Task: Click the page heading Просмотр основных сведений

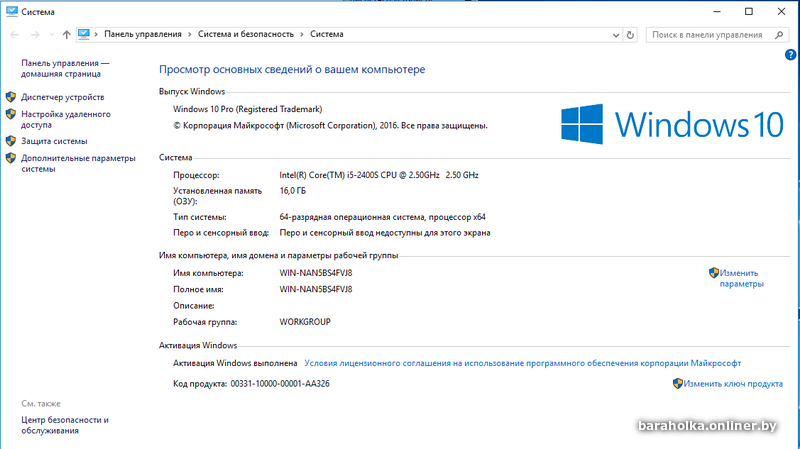Action: (292, 69)
